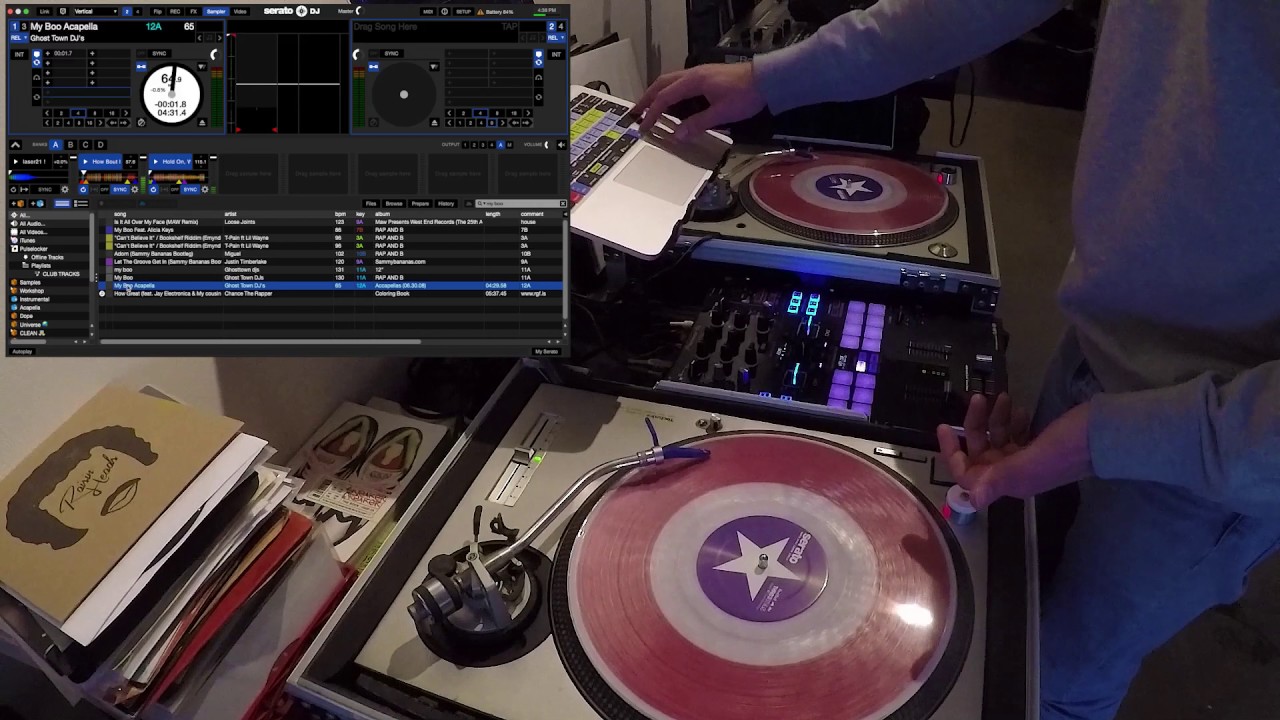The width and height of the screenshot is (1280, 720).
Task: Toggle the Sampler panel
Action: tap(216, 12)
